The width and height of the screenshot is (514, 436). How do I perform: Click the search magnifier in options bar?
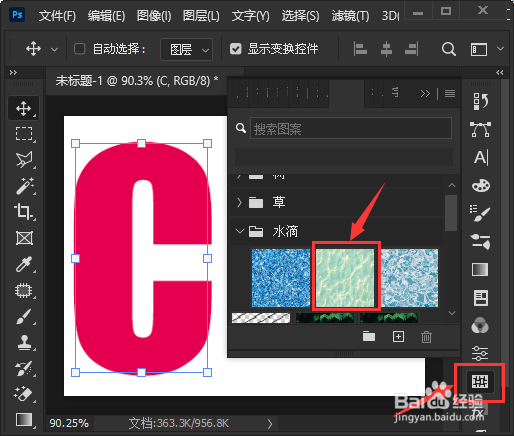pos(449,49)
